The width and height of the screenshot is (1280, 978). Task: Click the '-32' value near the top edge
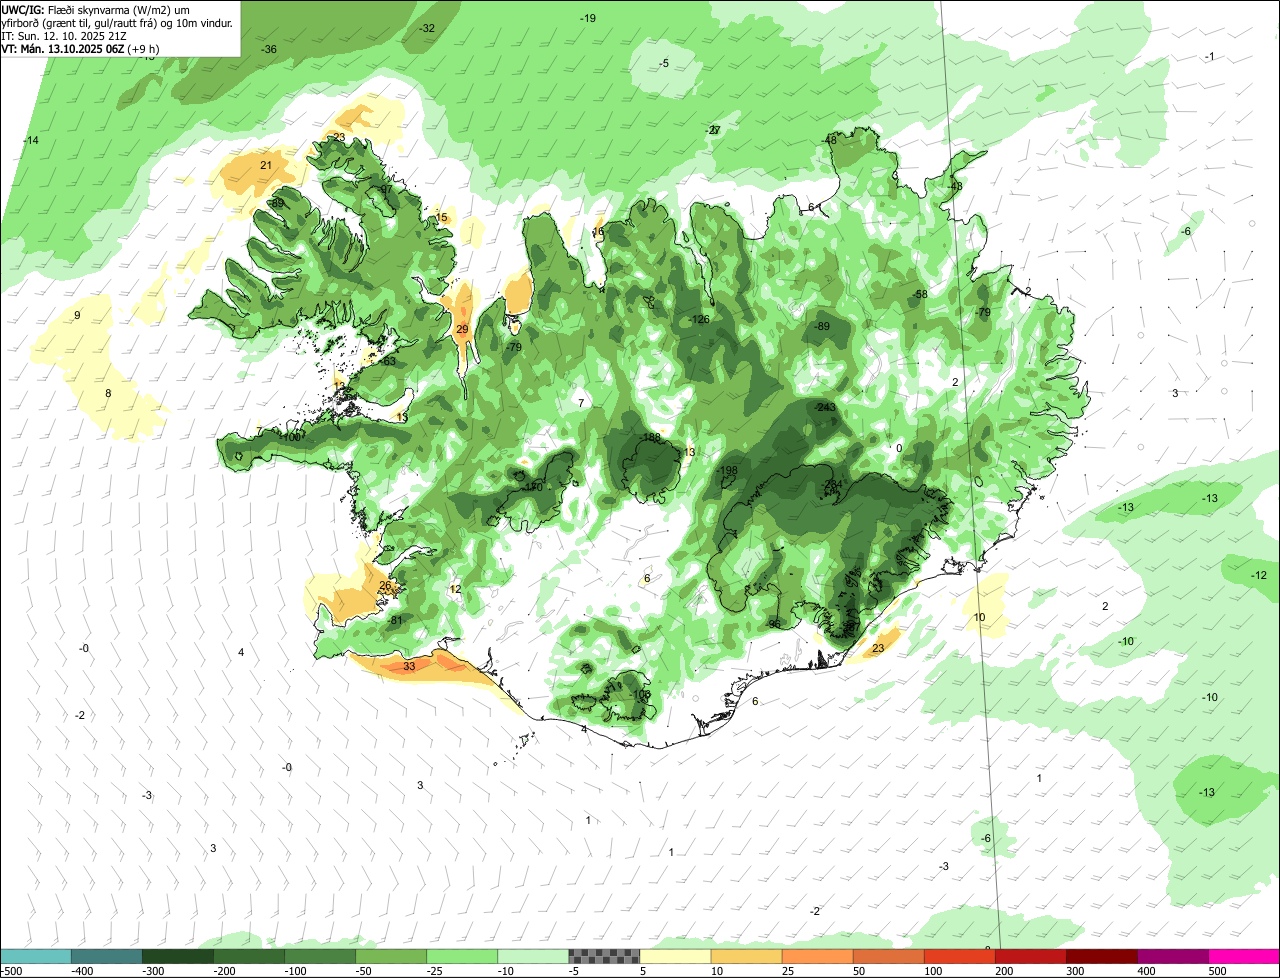click(427, 28)
